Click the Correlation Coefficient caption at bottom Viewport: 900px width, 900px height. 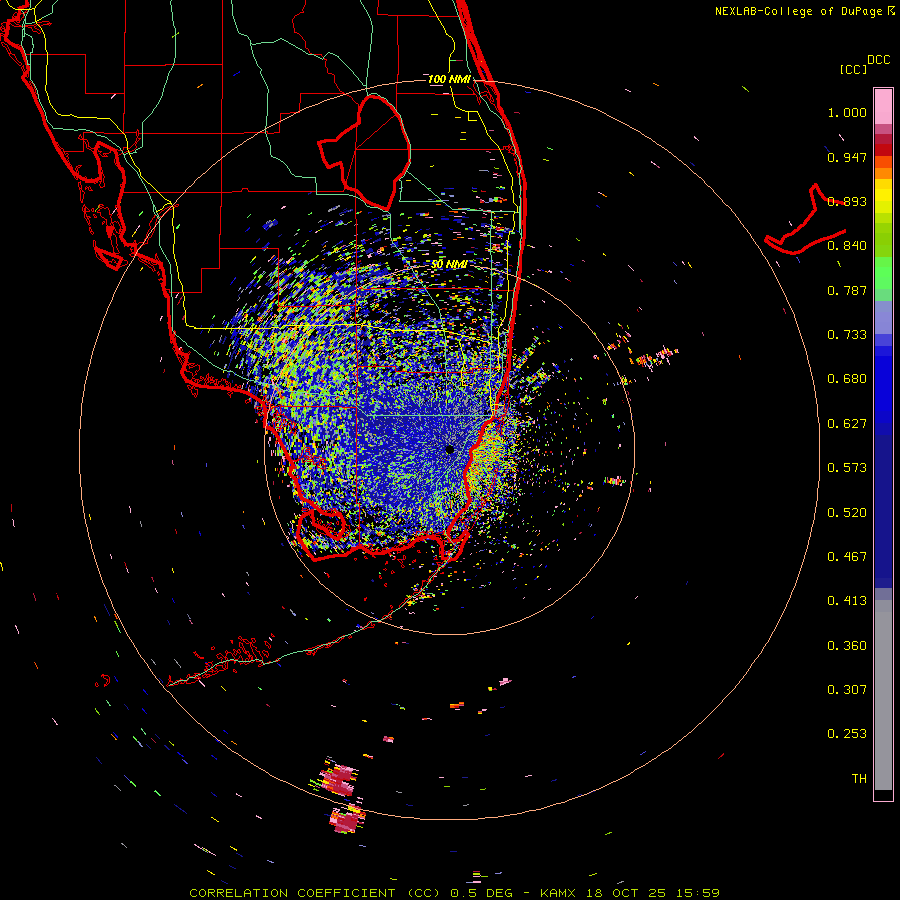click(454, 893)
